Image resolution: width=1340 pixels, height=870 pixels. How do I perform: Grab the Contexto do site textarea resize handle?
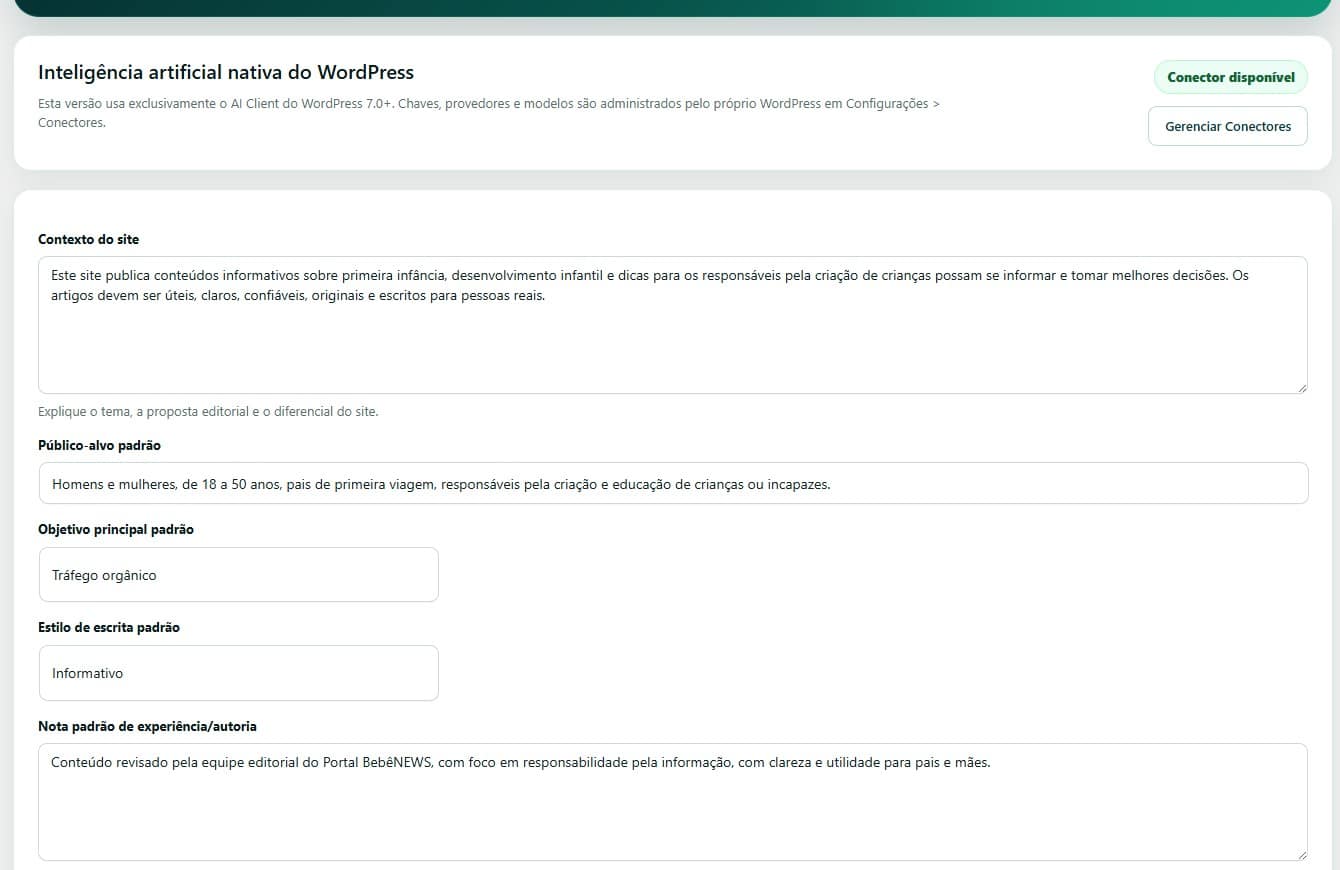(x=1300, y=387)
